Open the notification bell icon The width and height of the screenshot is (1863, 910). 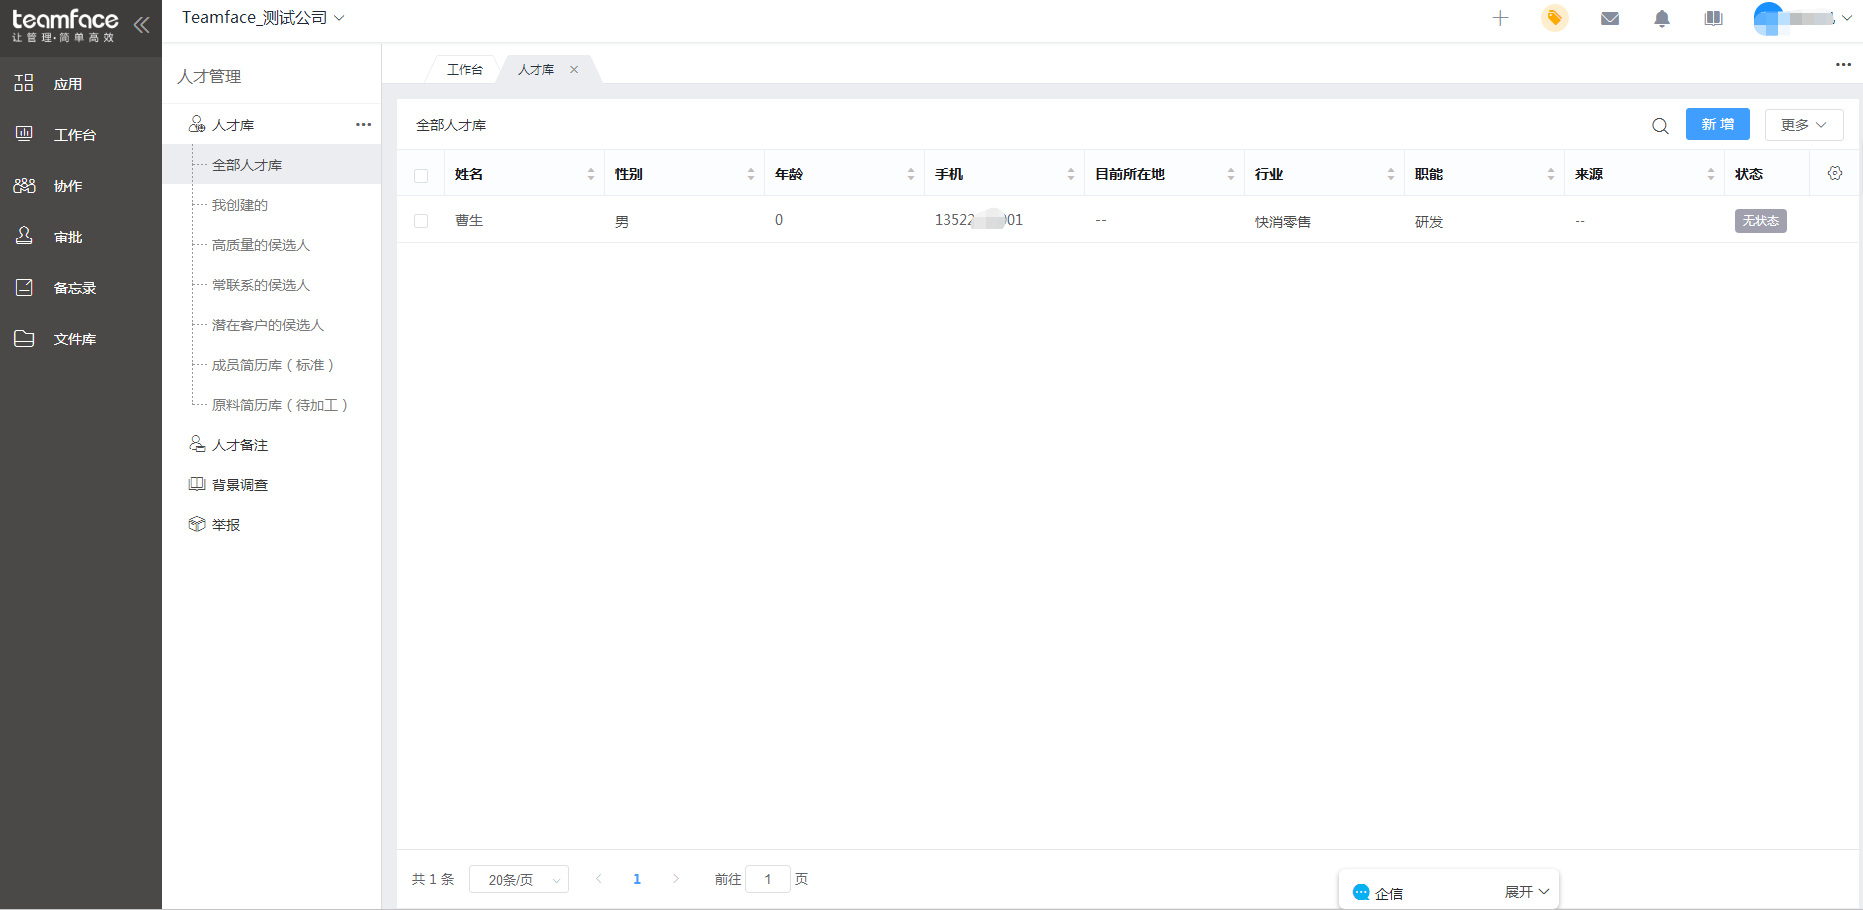(x=1662, y=18)
